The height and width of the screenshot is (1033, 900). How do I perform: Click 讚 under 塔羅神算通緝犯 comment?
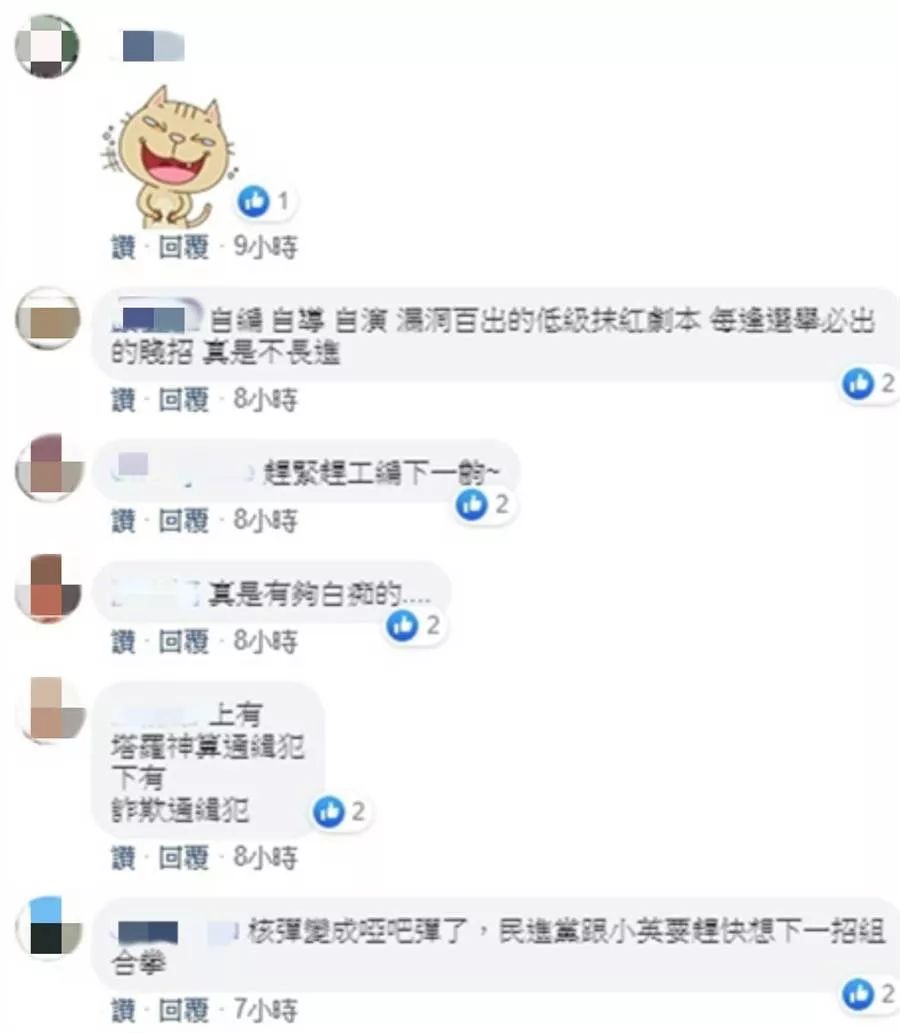pyautogui.click(x=123, y=858)
